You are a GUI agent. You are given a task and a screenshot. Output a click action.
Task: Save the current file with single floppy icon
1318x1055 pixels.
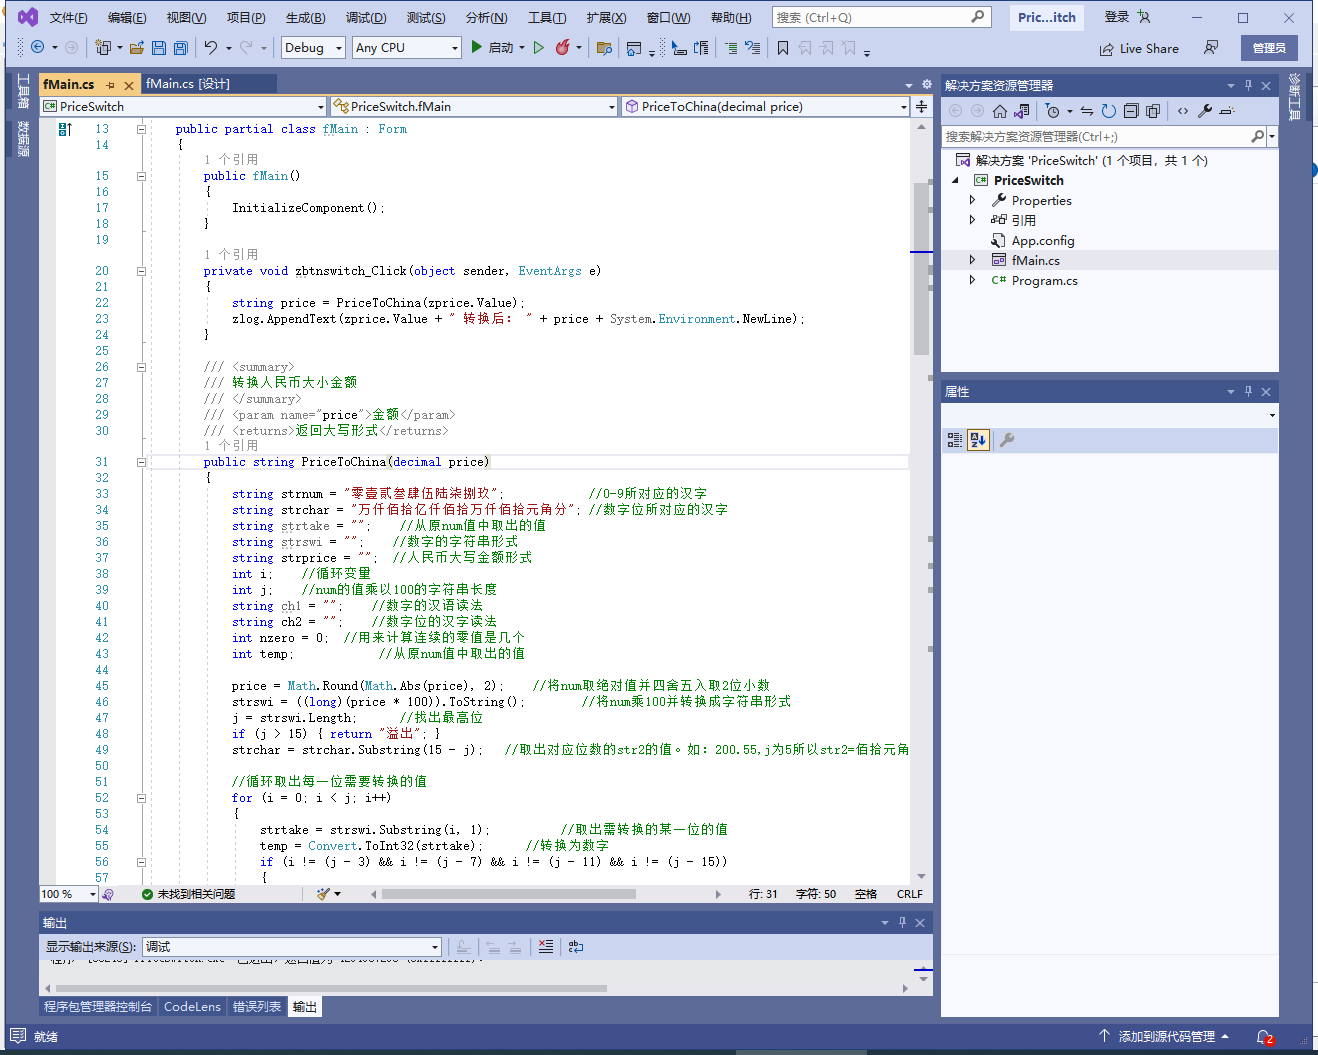click(159, 47)
